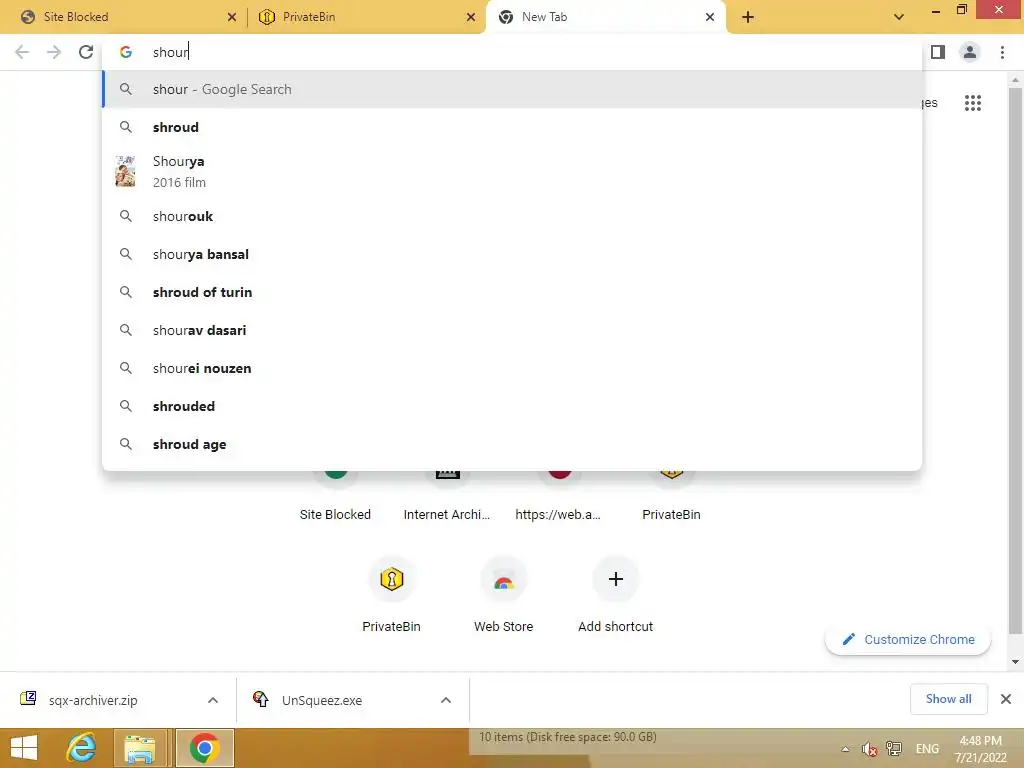Select the 'shroud' suggestion
The height and width of the screenshot is (768, 1024).
pyautogui.click(x=512, y=127)
